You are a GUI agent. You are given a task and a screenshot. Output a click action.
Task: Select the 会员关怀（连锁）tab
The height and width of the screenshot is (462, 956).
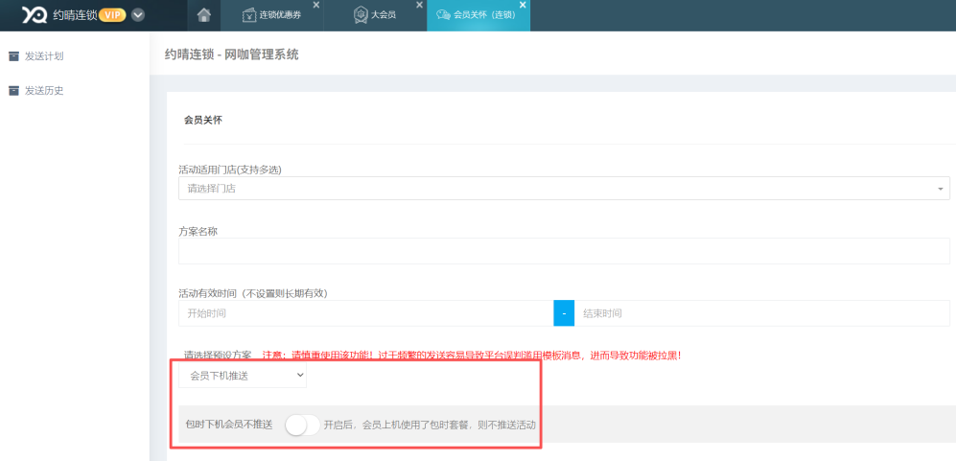click(x=478, y=15)
